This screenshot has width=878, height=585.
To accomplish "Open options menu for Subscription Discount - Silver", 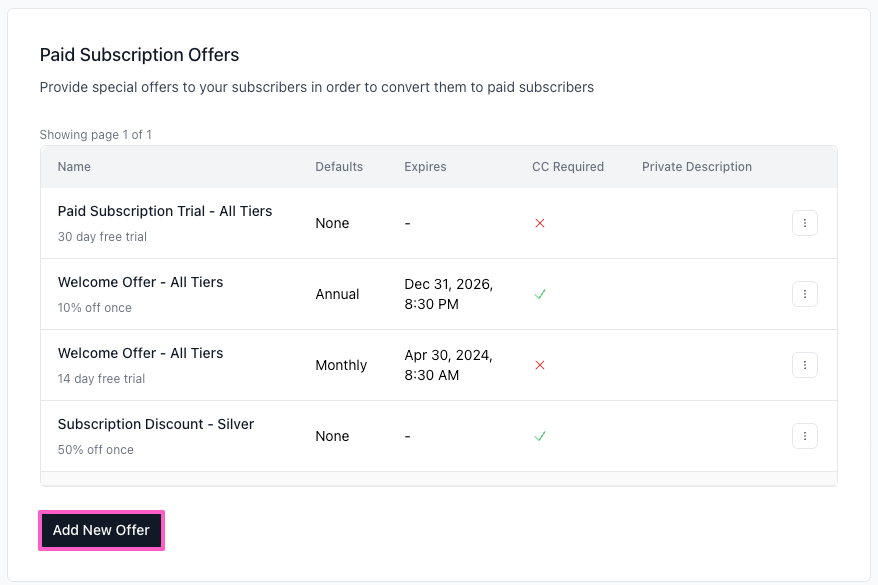I will 804,436.
